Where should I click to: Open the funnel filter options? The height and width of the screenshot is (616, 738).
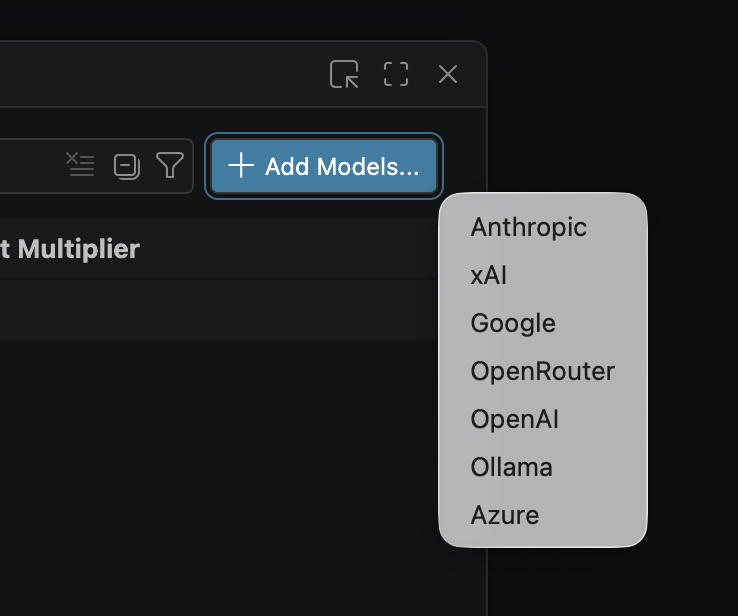pos(170,165)
